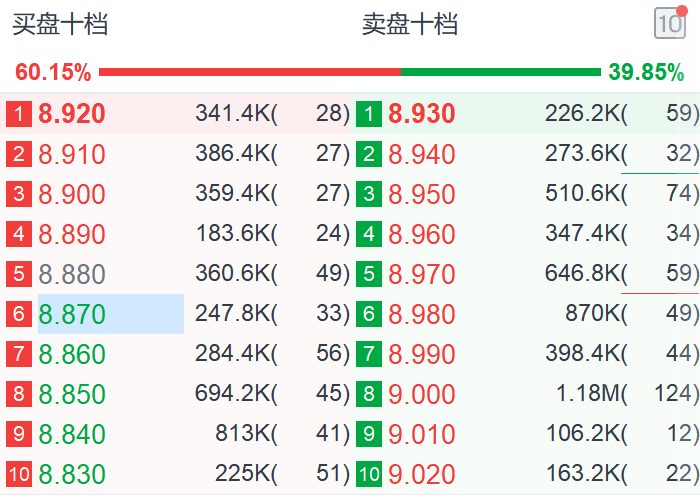Select the 买盘十档 header tab
The image size is (700, 500).
[x=60, y=25]
